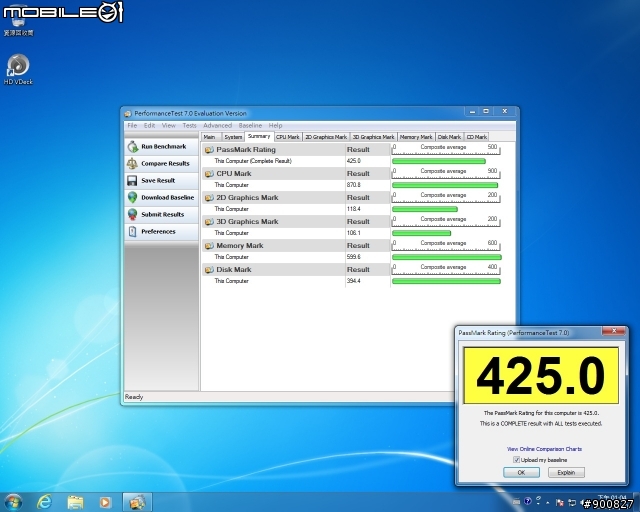
Task: Click the icon beside PassMark Rating heading
Action: (x=209, y=150)
